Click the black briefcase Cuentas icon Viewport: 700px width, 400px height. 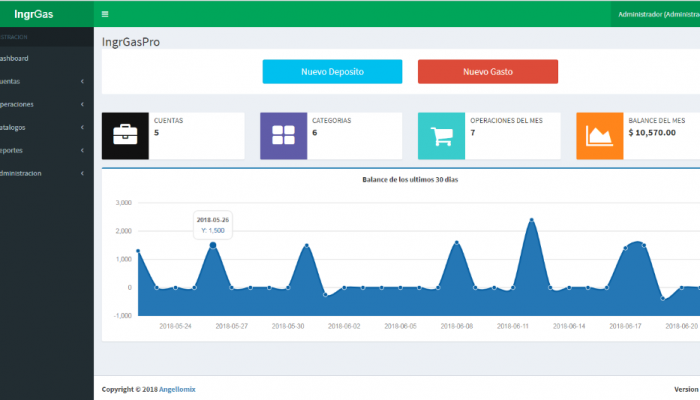[125, 136]
